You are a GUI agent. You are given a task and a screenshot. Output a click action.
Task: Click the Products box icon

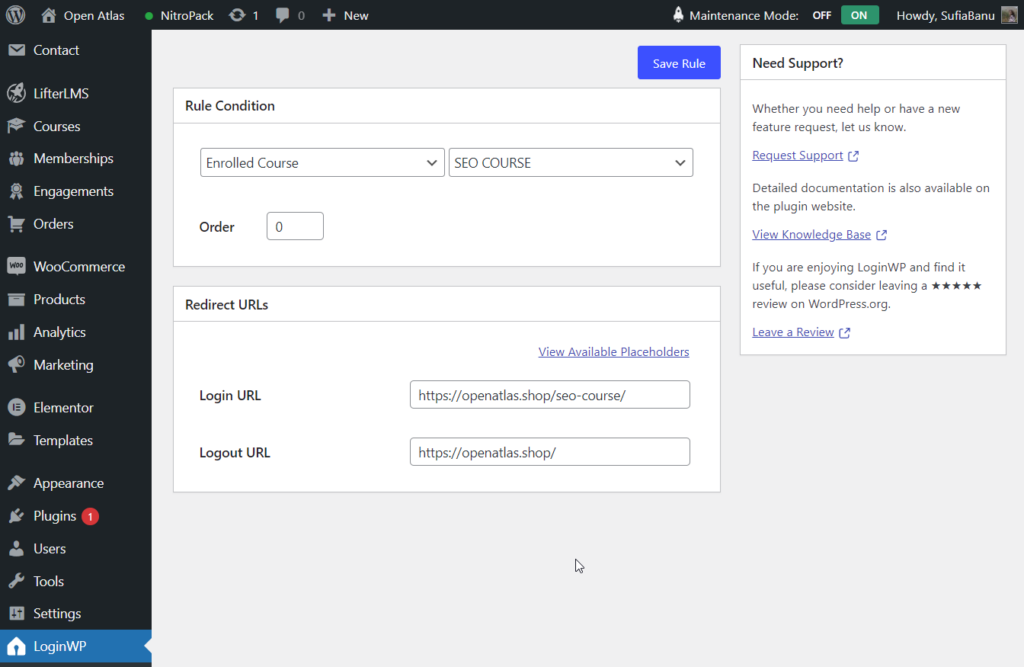pyautogui.click(x=16, y=299)
